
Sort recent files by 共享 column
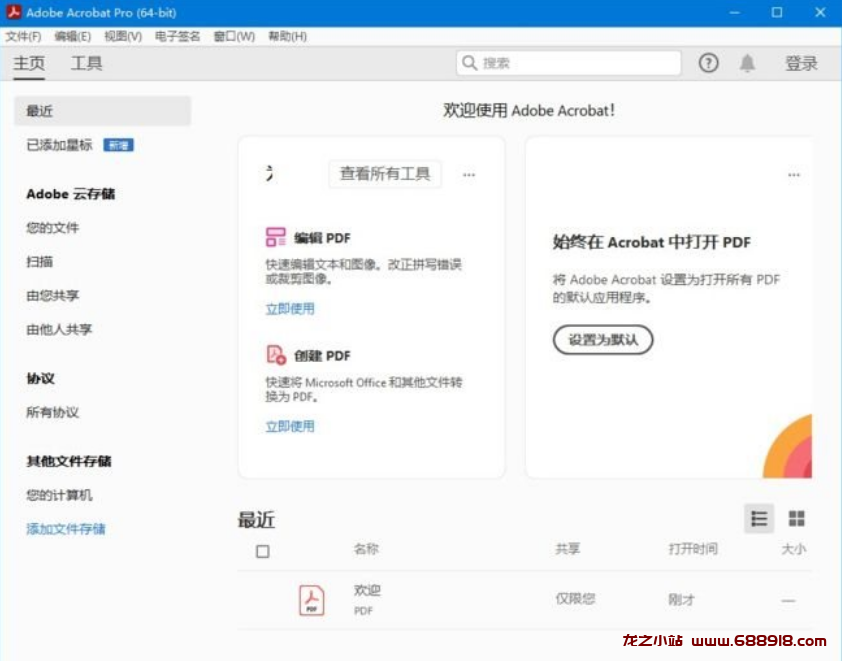click(568, 549)
